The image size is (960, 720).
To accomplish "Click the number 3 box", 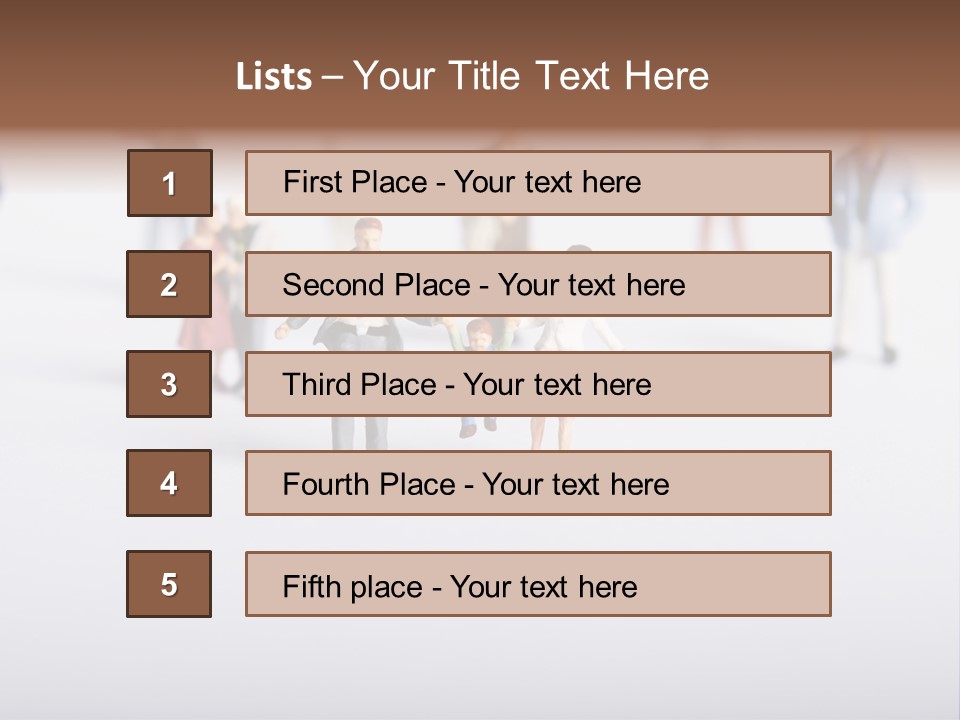I will pos(169,384).
